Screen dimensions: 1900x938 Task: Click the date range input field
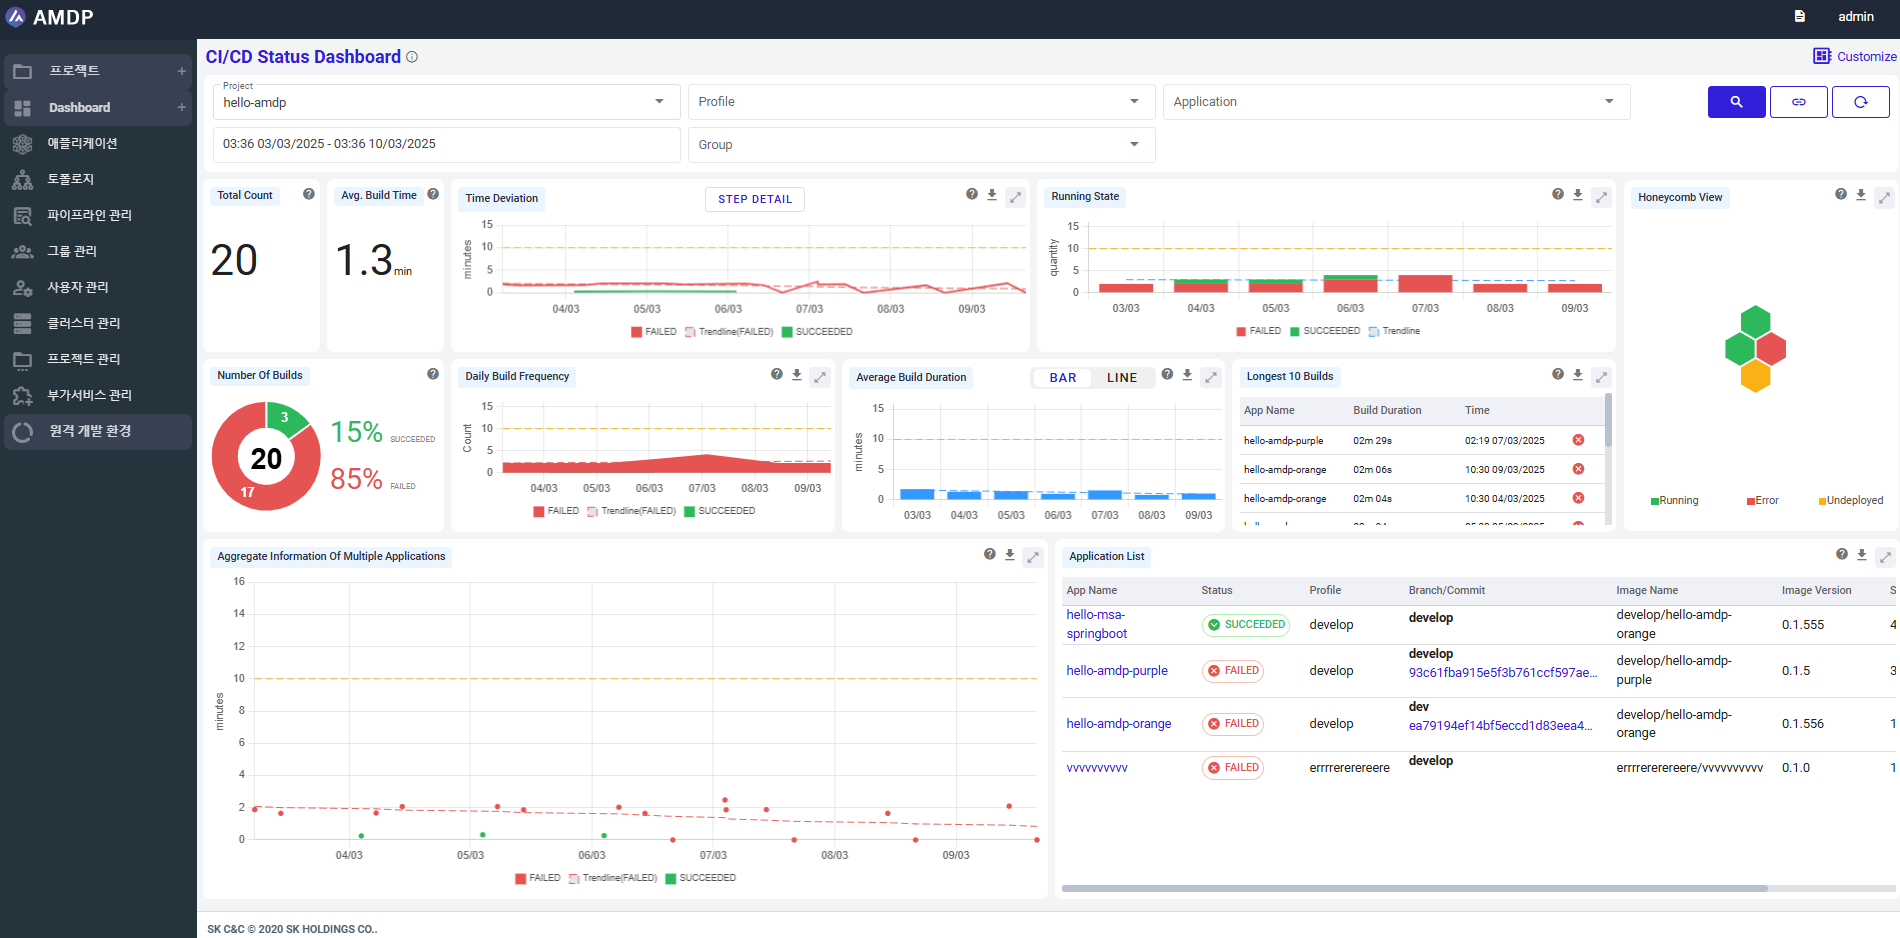[446, 144]
